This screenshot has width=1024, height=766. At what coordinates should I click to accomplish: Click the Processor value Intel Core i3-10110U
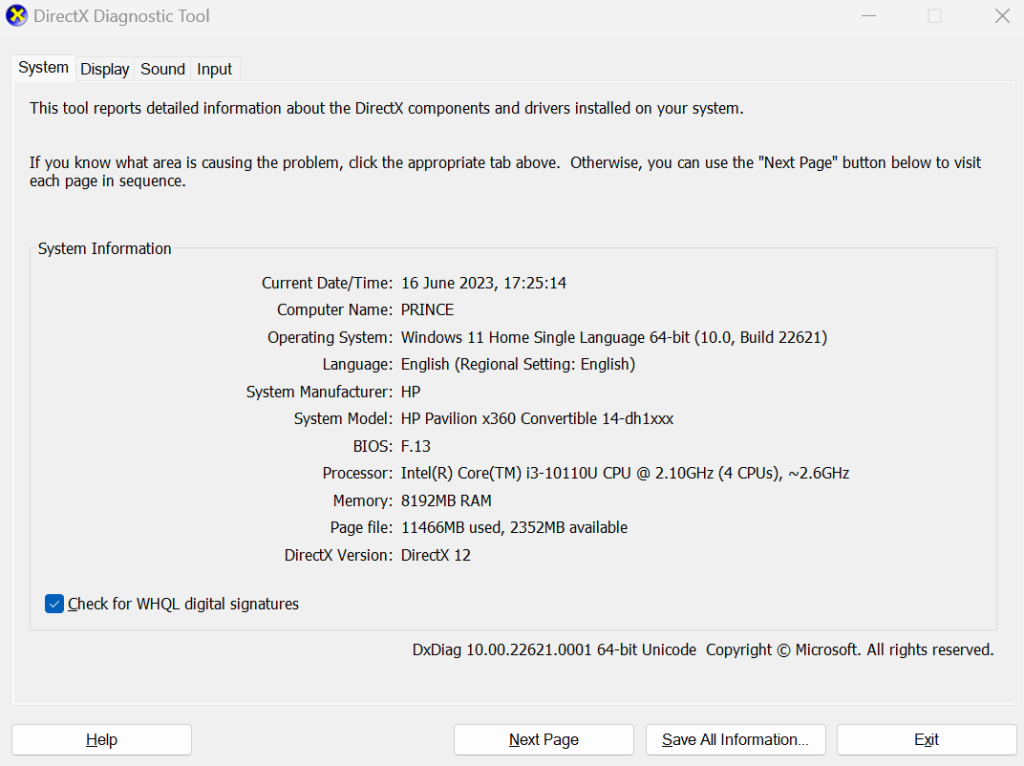[625, 473]
